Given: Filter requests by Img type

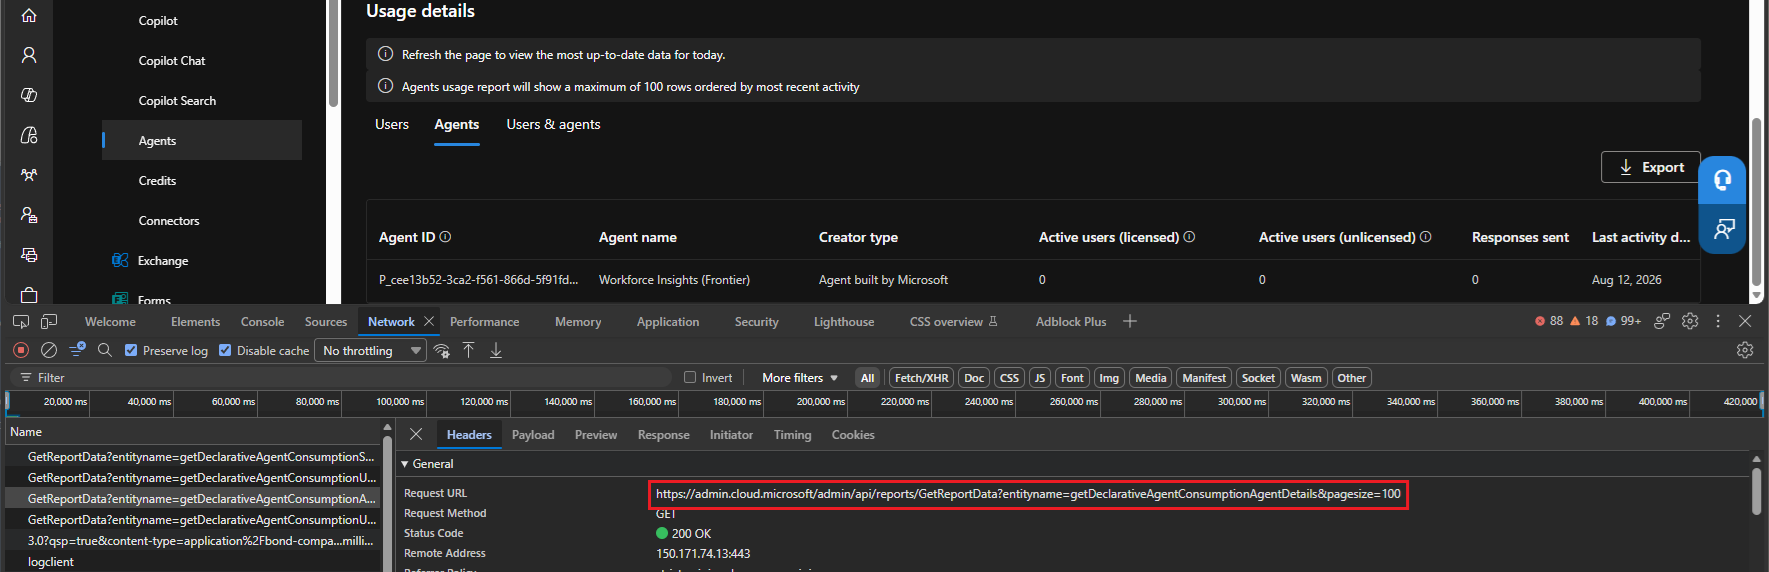Looking at the screenshot, I should (1109, 378).
